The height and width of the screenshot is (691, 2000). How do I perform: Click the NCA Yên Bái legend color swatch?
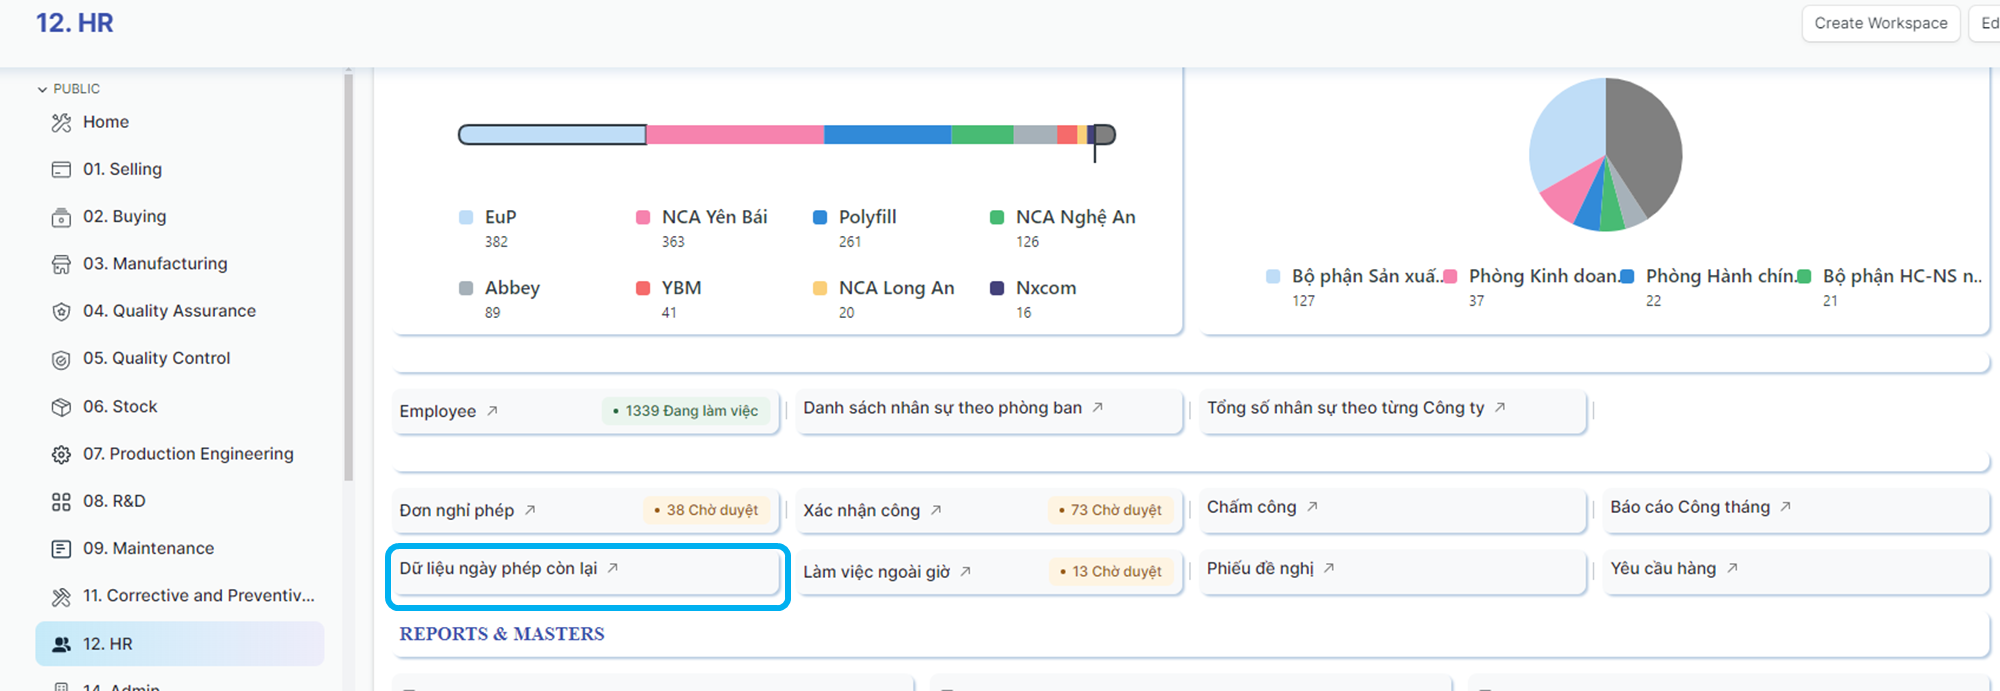click(x=643, y=218)
